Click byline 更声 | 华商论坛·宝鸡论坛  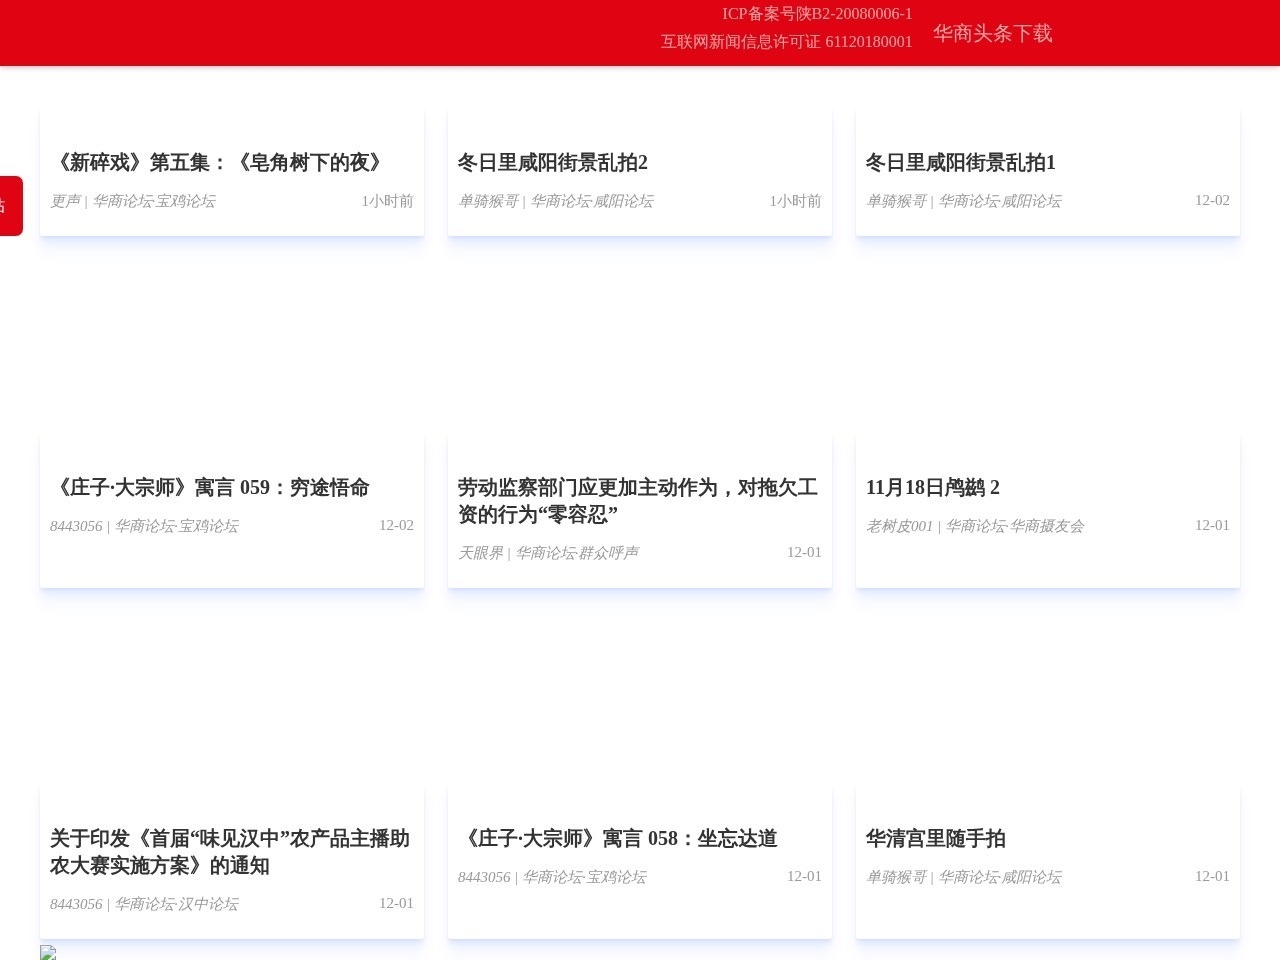click(x=133, y=201)
